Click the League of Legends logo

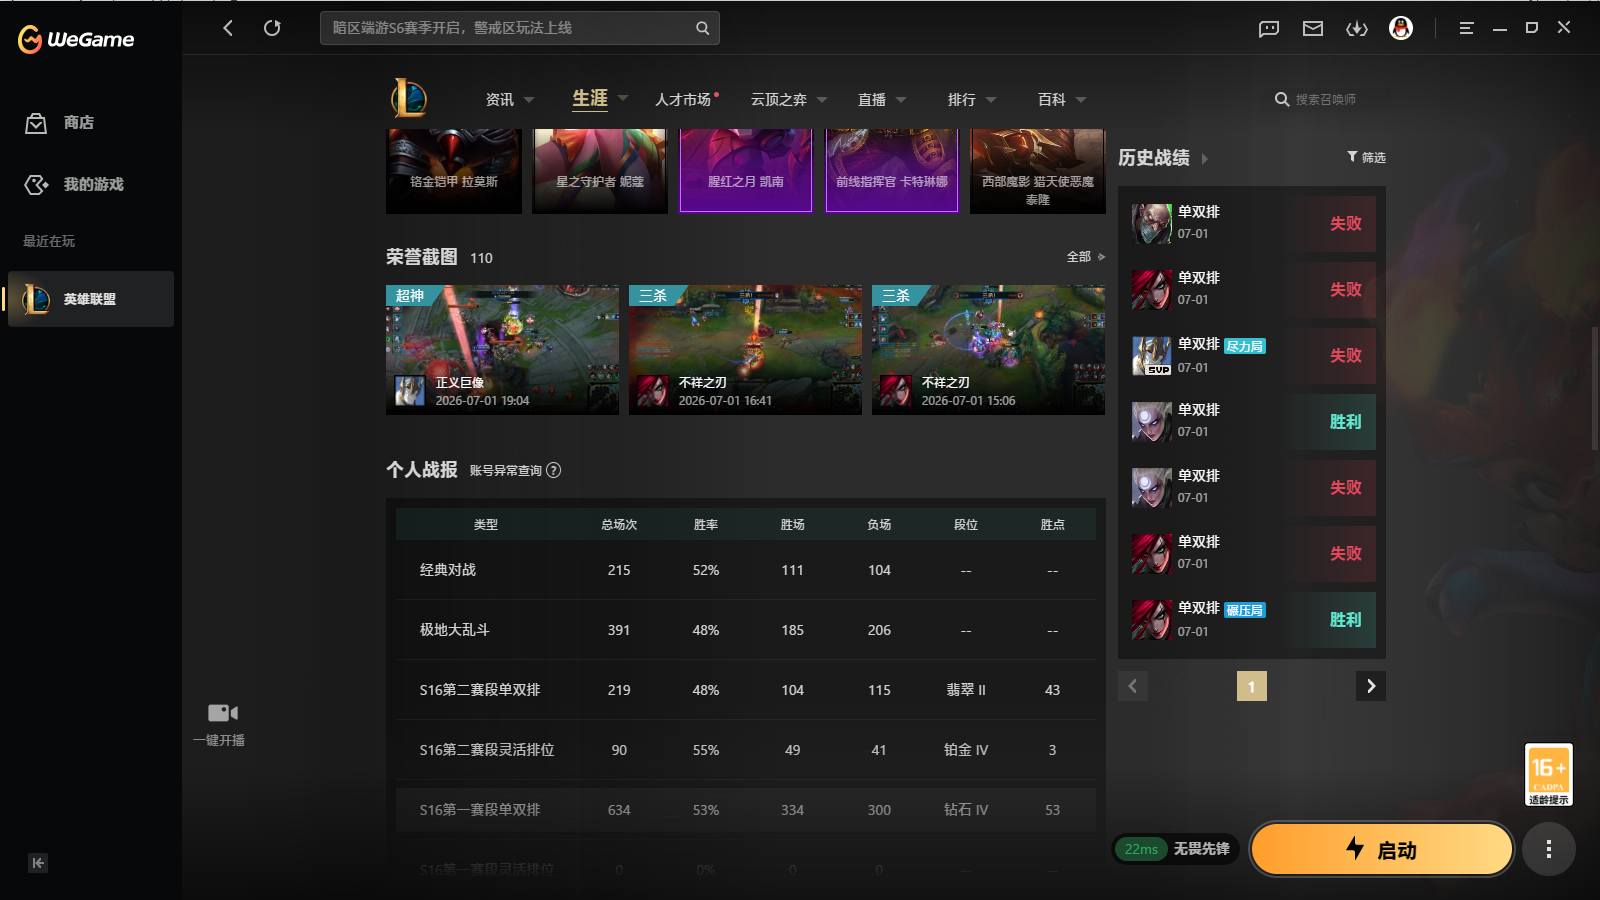click(x=409, y=99)
